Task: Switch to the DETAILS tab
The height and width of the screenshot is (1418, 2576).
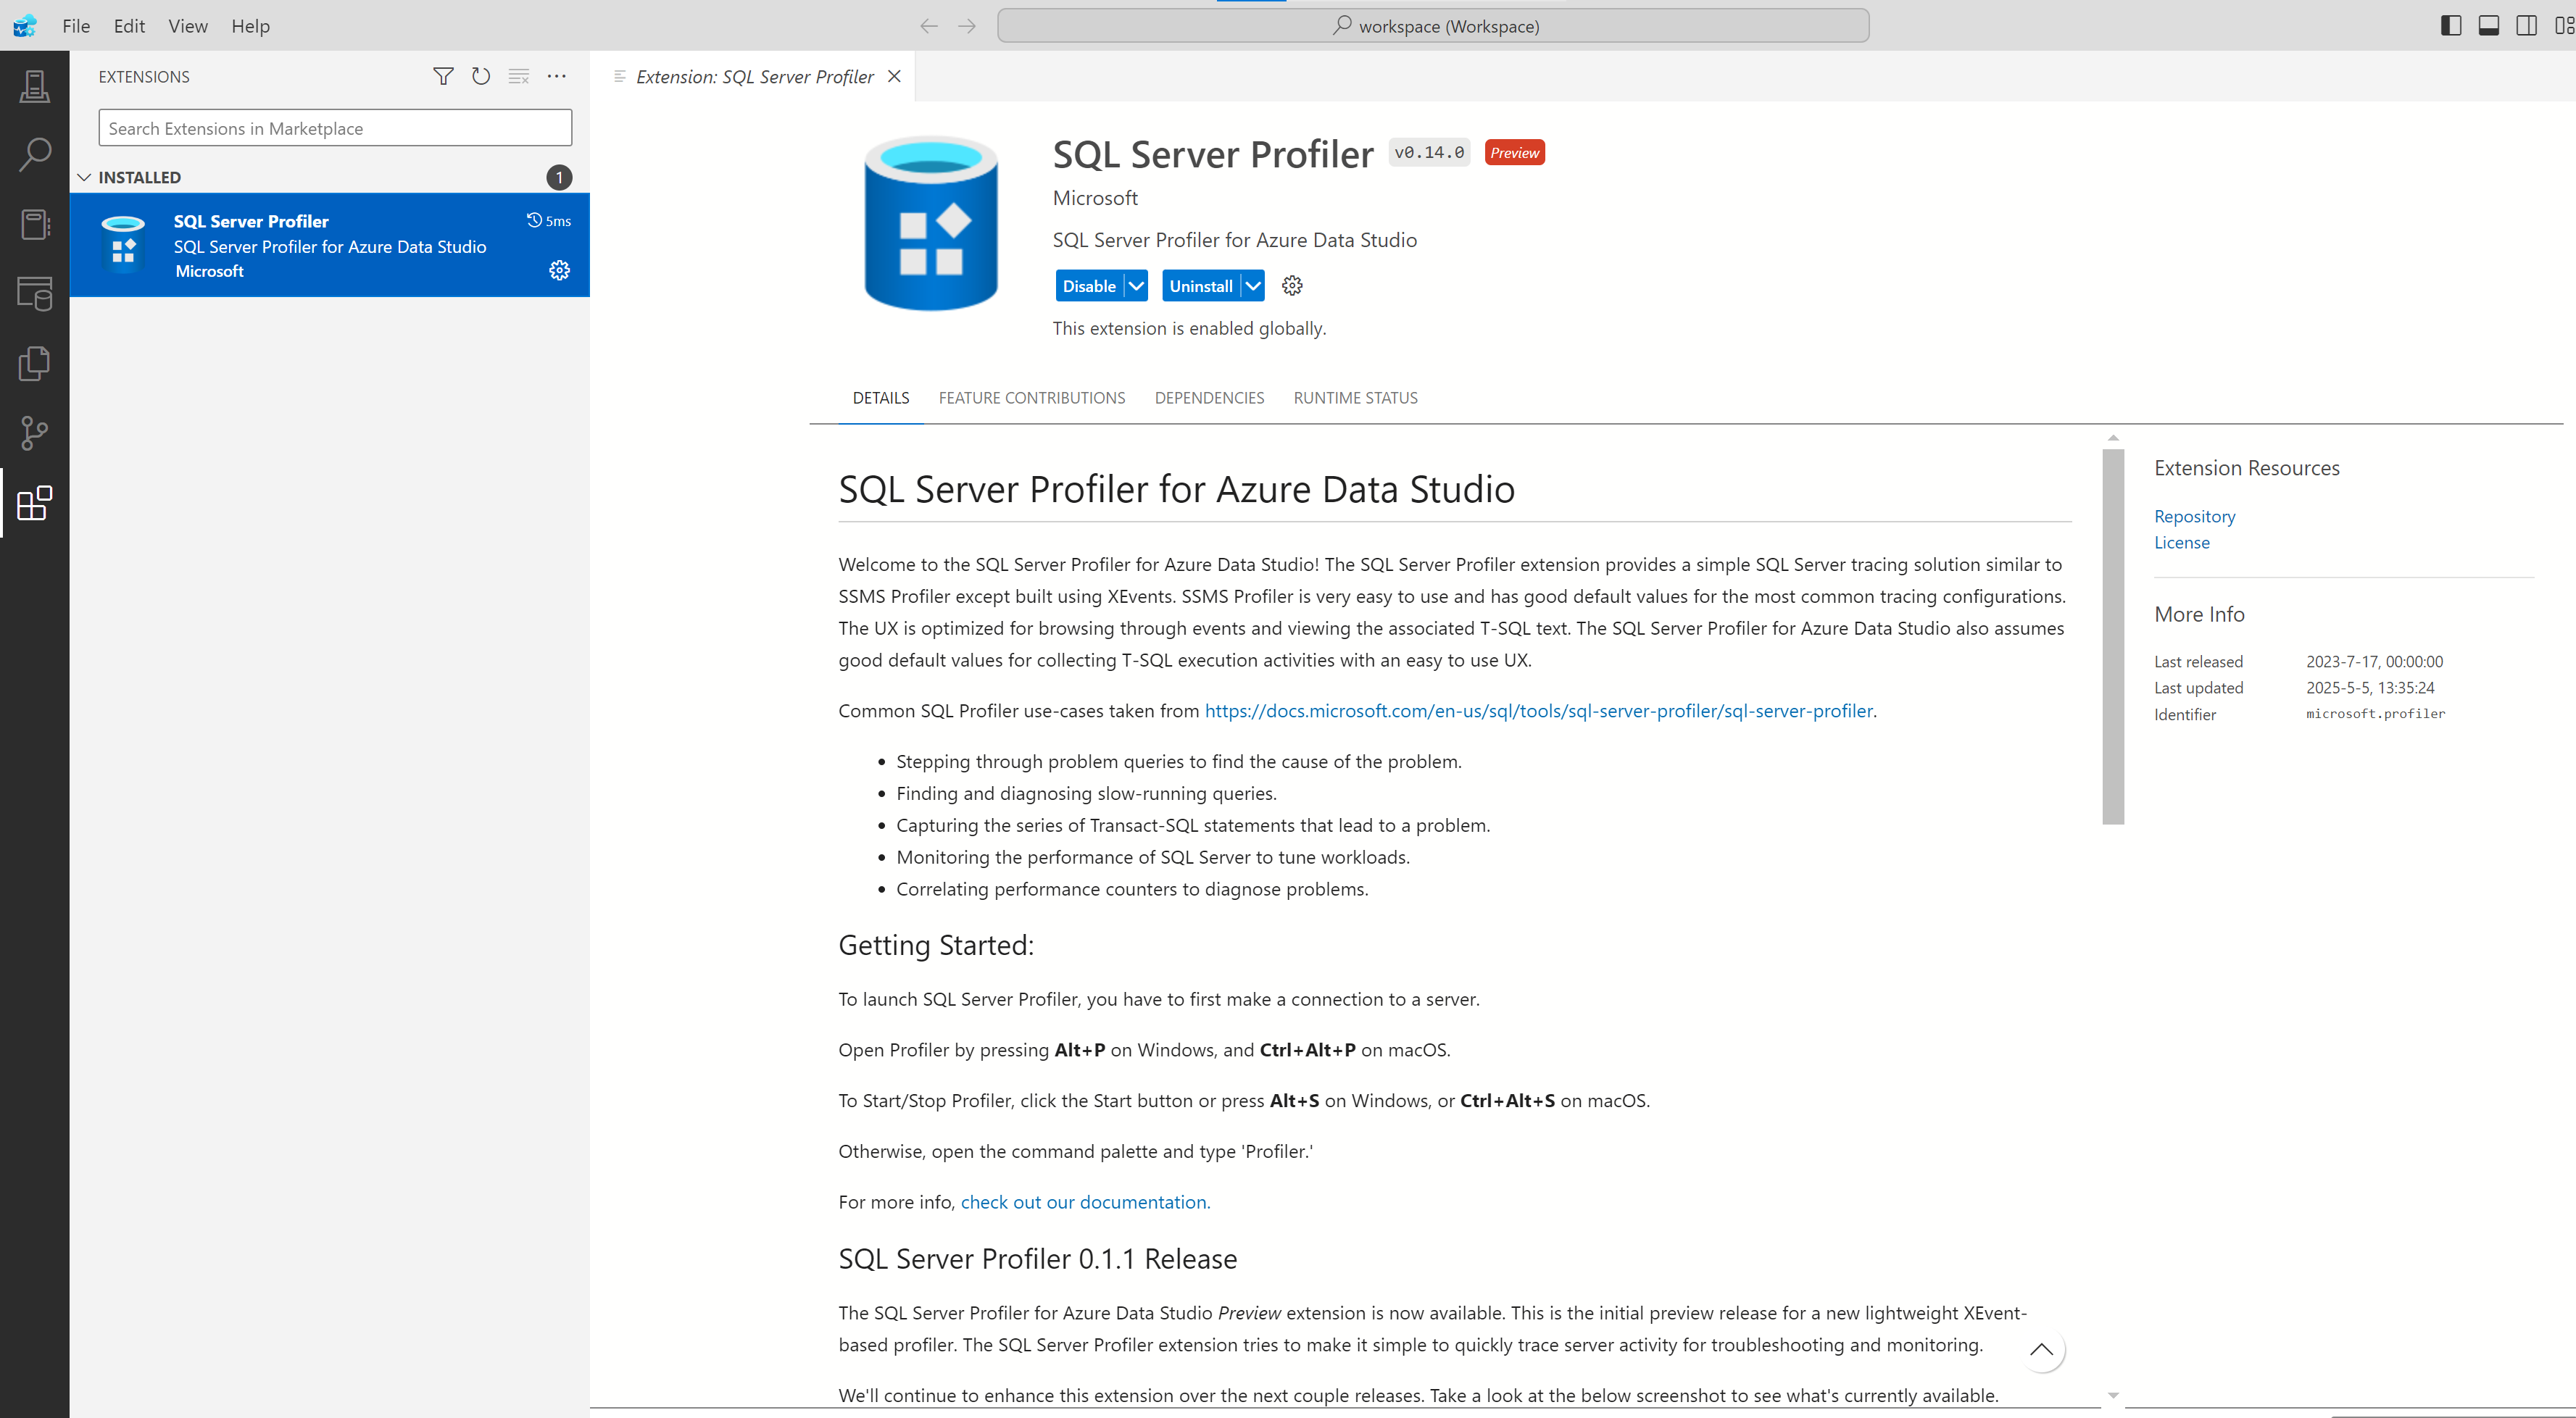Action: (x=881, y=398)
